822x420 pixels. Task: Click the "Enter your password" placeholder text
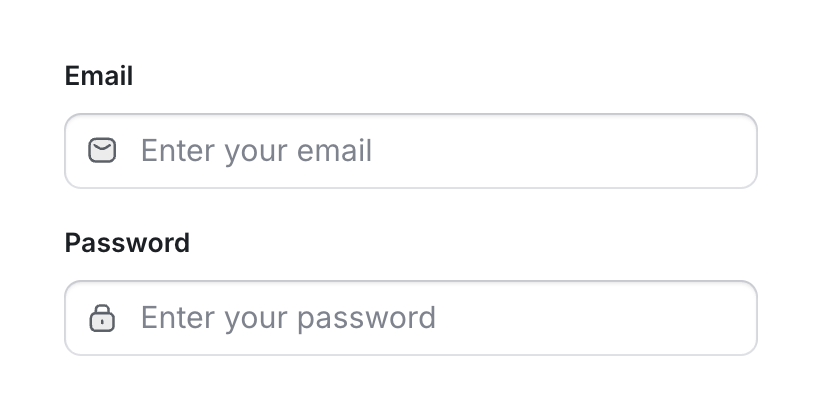[288, 319]
